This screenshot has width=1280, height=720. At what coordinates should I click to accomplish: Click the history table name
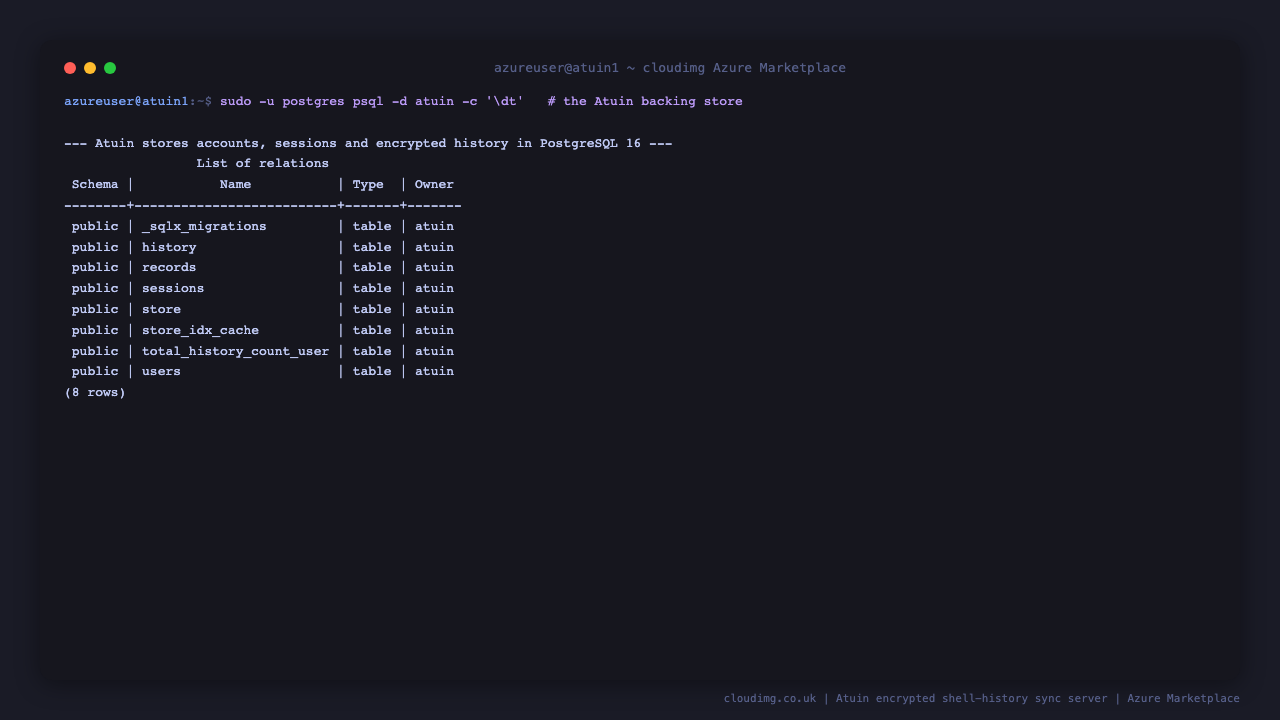coord(169,247)
